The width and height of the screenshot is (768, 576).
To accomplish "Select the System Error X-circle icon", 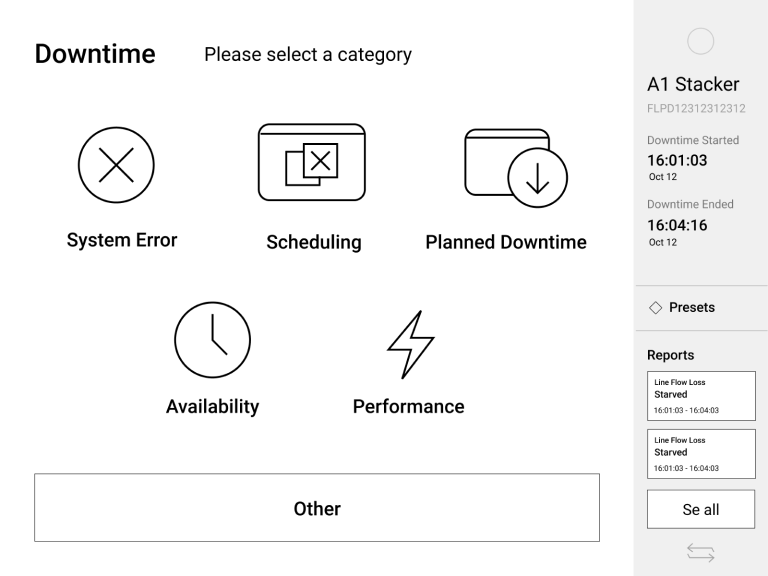I will point(115,166).
